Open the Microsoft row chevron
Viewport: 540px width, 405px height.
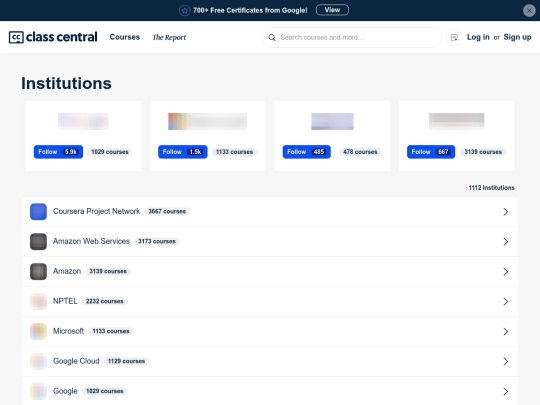point(506,332)
